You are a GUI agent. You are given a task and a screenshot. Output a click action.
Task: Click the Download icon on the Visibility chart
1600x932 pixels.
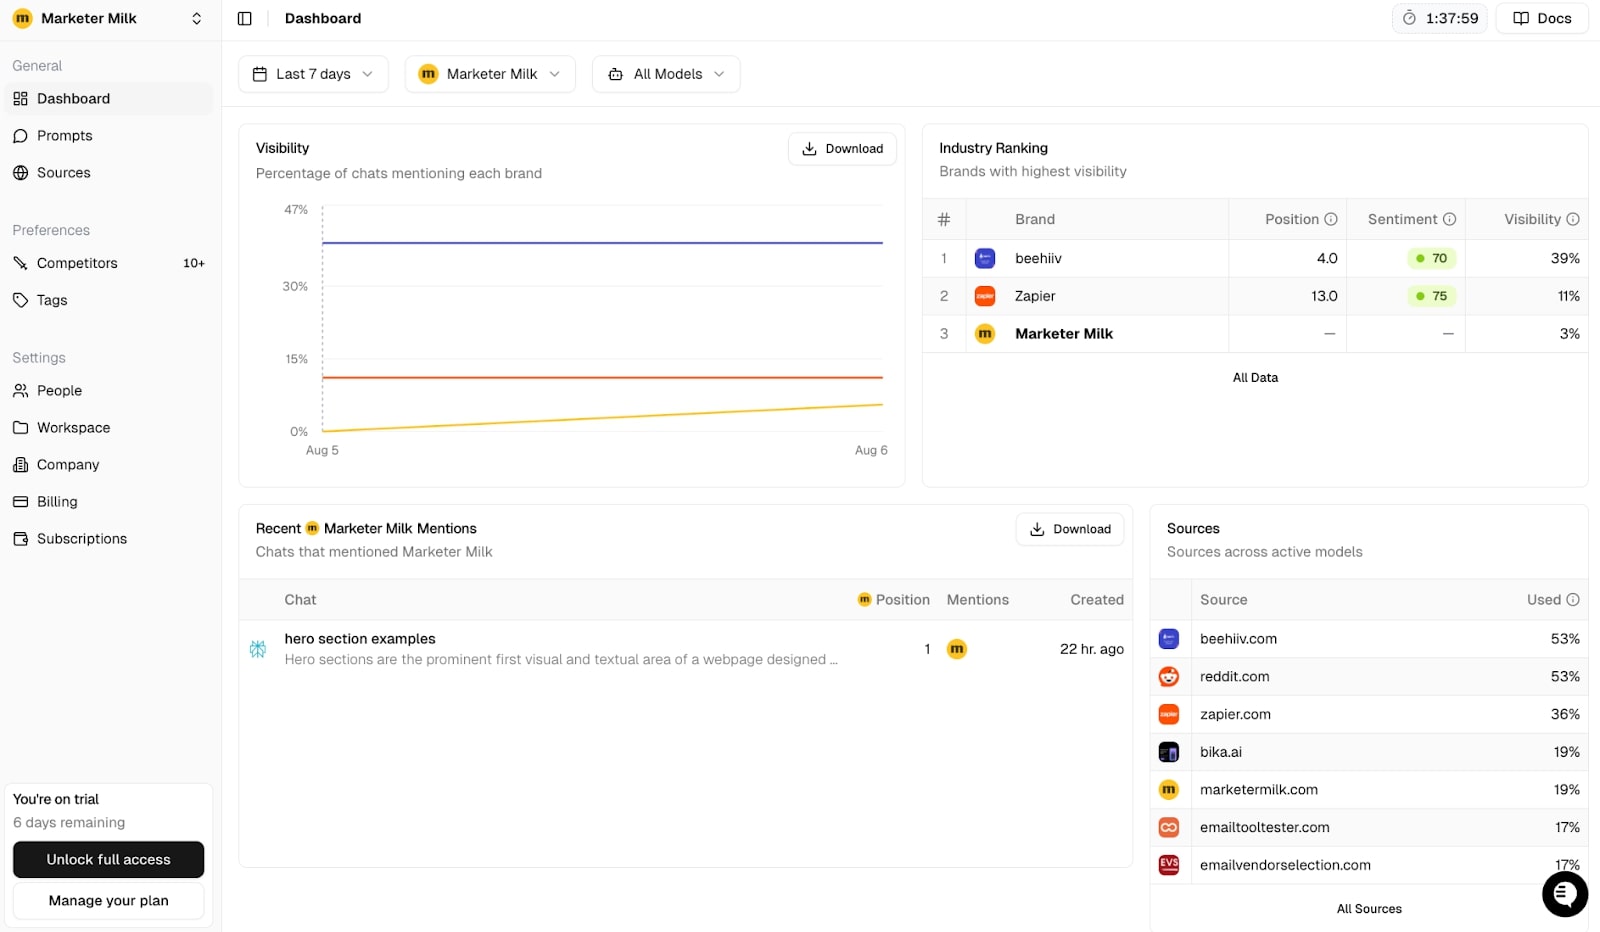click(x=808, y=148)
